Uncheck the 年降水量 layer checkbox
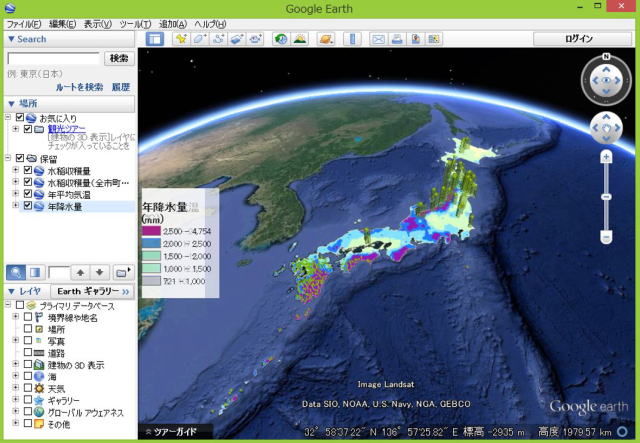The height and width of the screenshot is (443, 640). click(x=27, y=206)
